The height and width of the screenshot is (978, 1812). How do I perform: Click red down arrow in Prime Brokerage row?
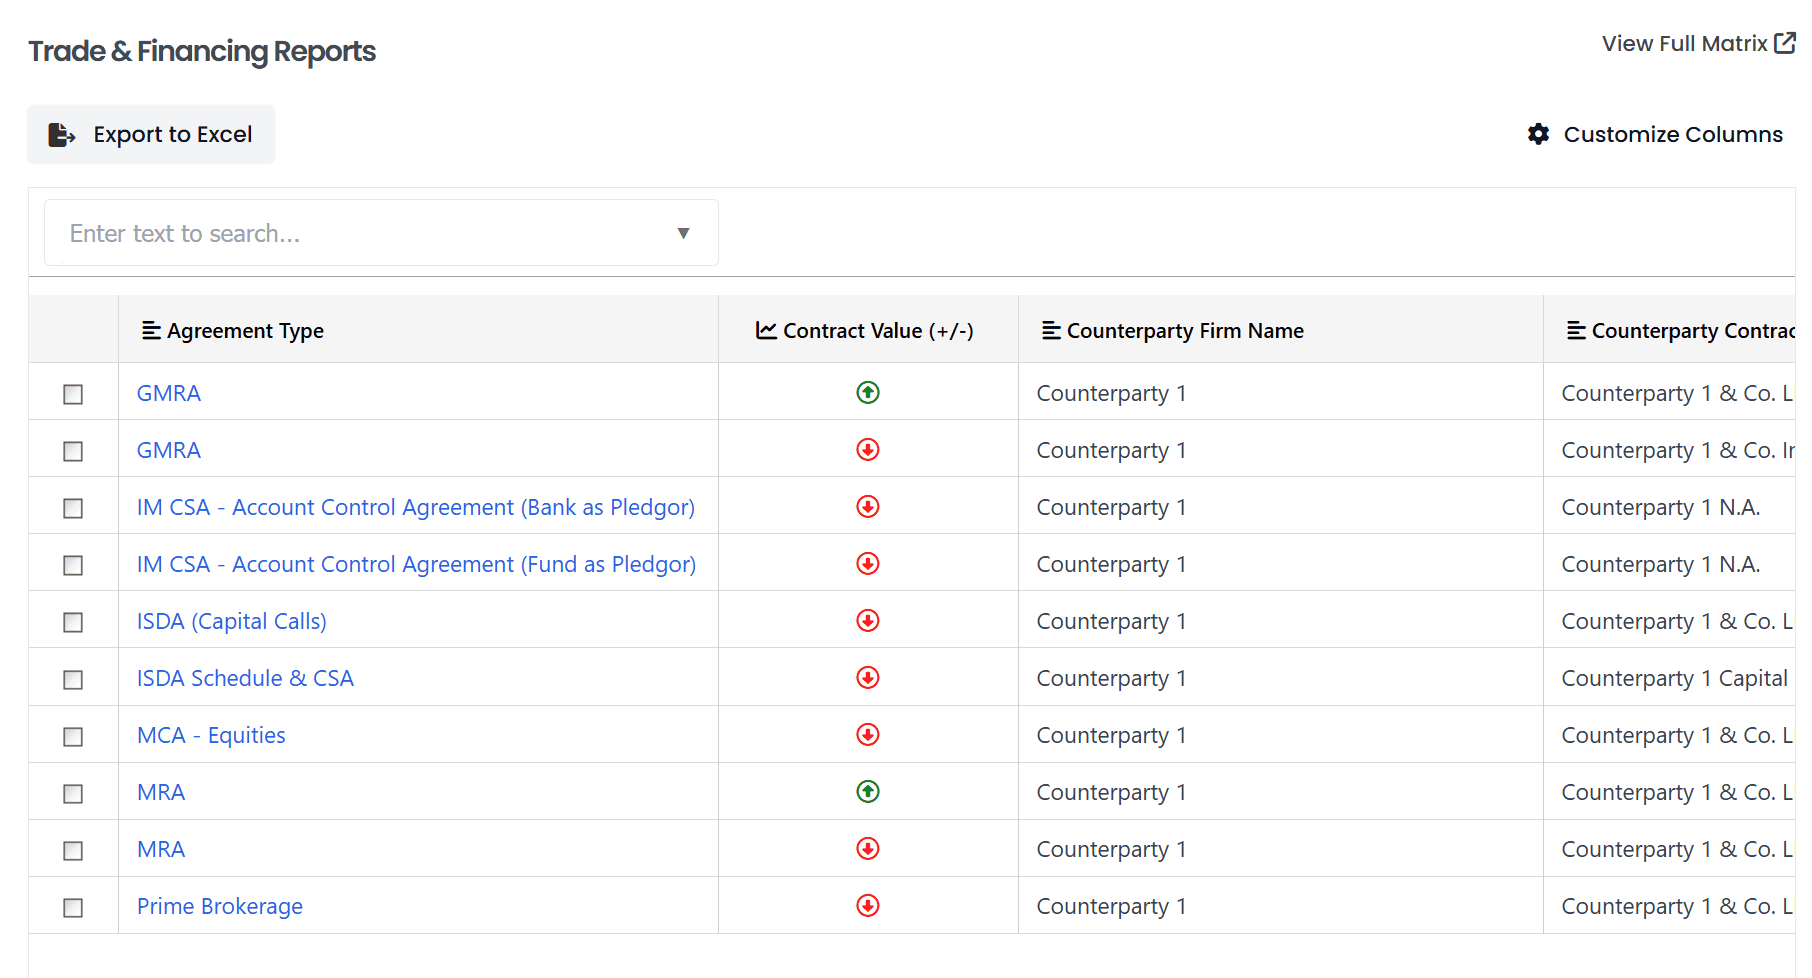(868, 906)
